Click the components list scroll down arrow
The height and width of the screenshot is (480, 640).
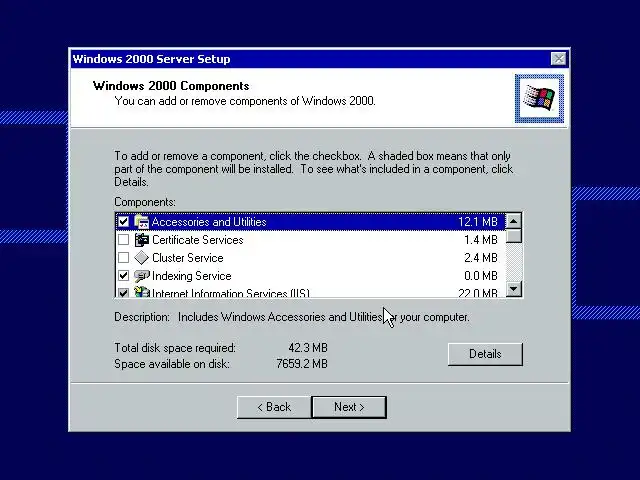(x=513, y=289)
